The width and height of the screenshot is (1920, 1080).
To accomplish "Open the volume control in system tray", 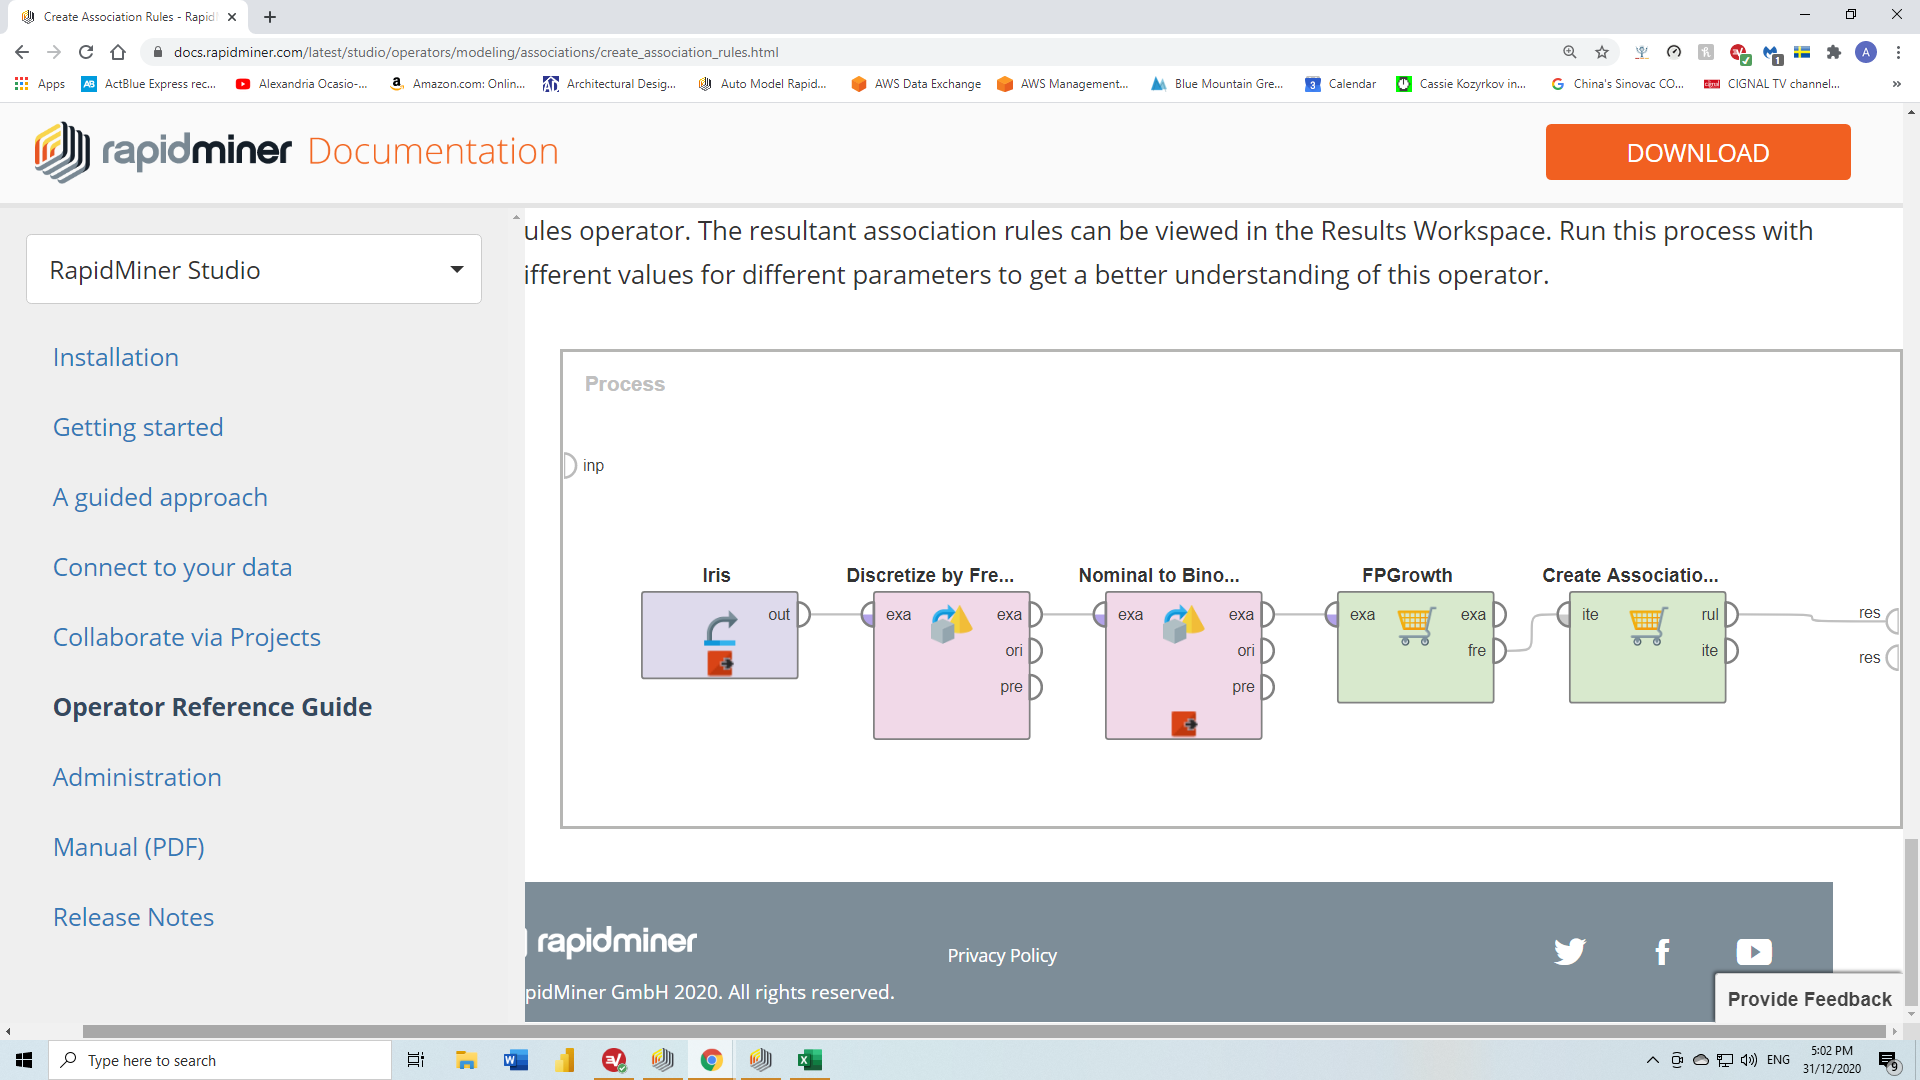I will [1749, 1060].
